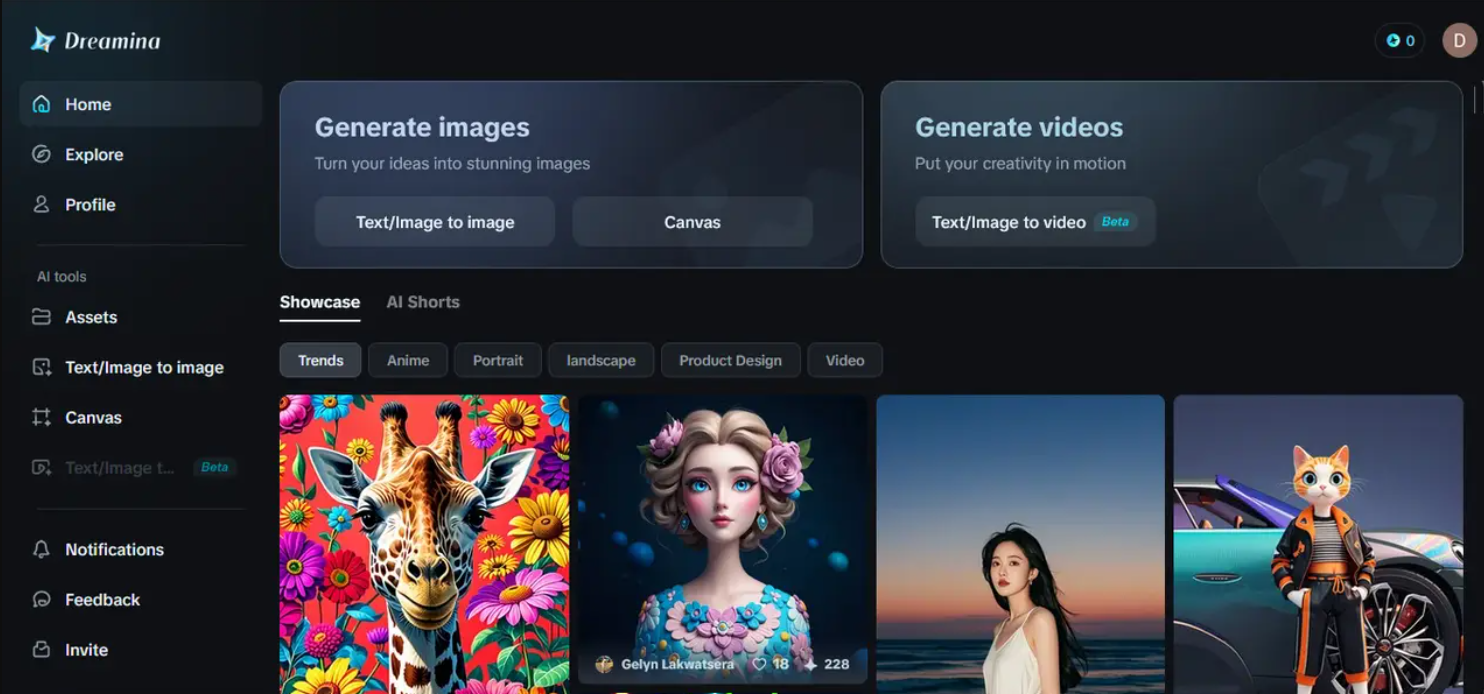
Task: Click the Assets folder icon
Action: pos(41,317)
